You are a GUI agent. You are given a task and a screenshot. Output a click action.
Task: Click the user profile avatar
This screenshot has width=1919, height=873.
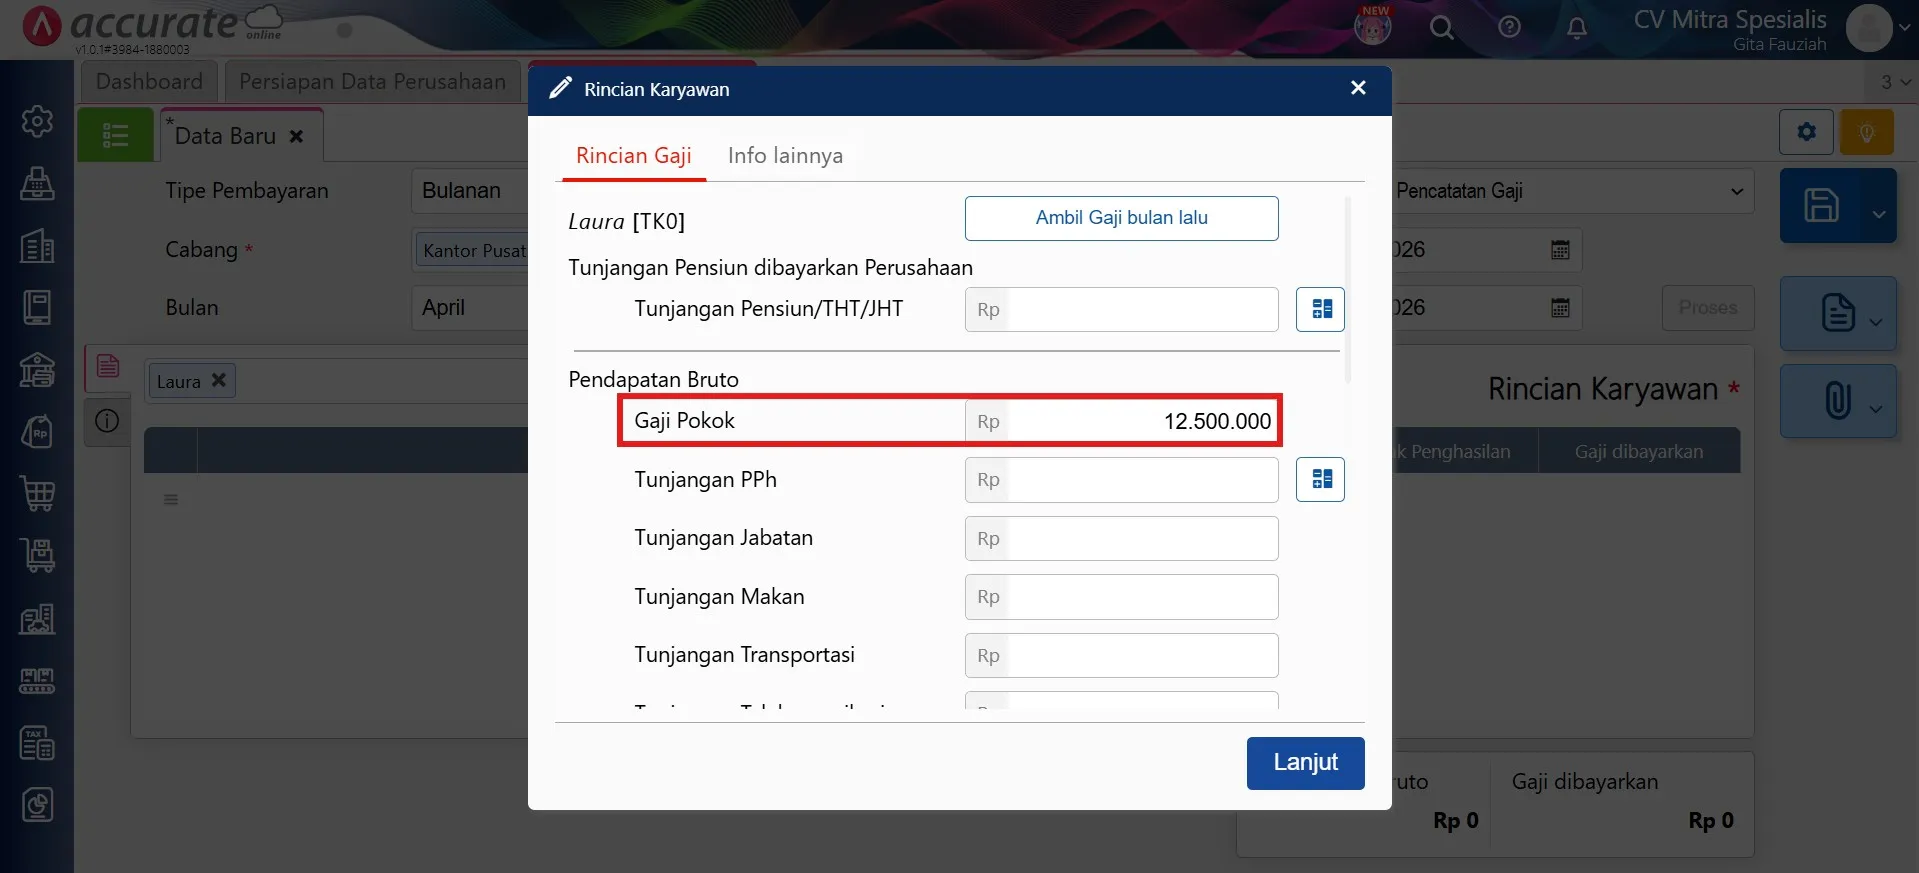(x=1869, y=28)
